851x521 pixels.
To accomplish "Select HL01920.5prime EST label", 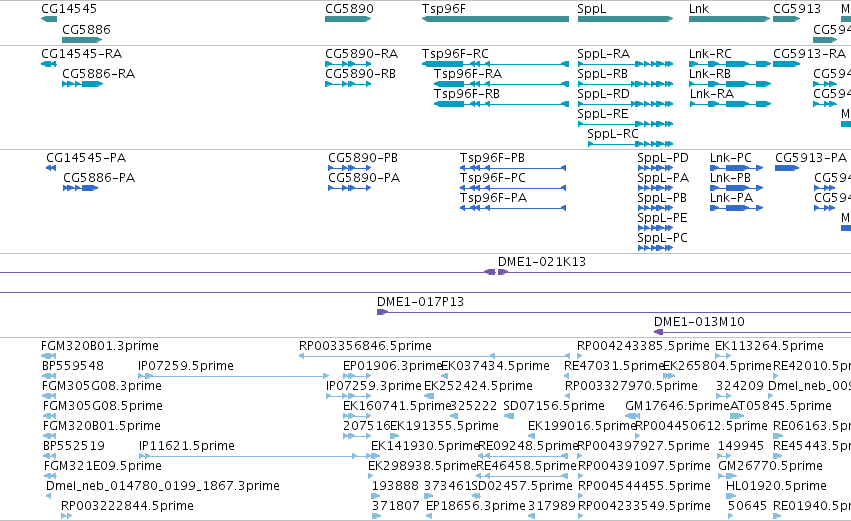I will coord(776,486).
